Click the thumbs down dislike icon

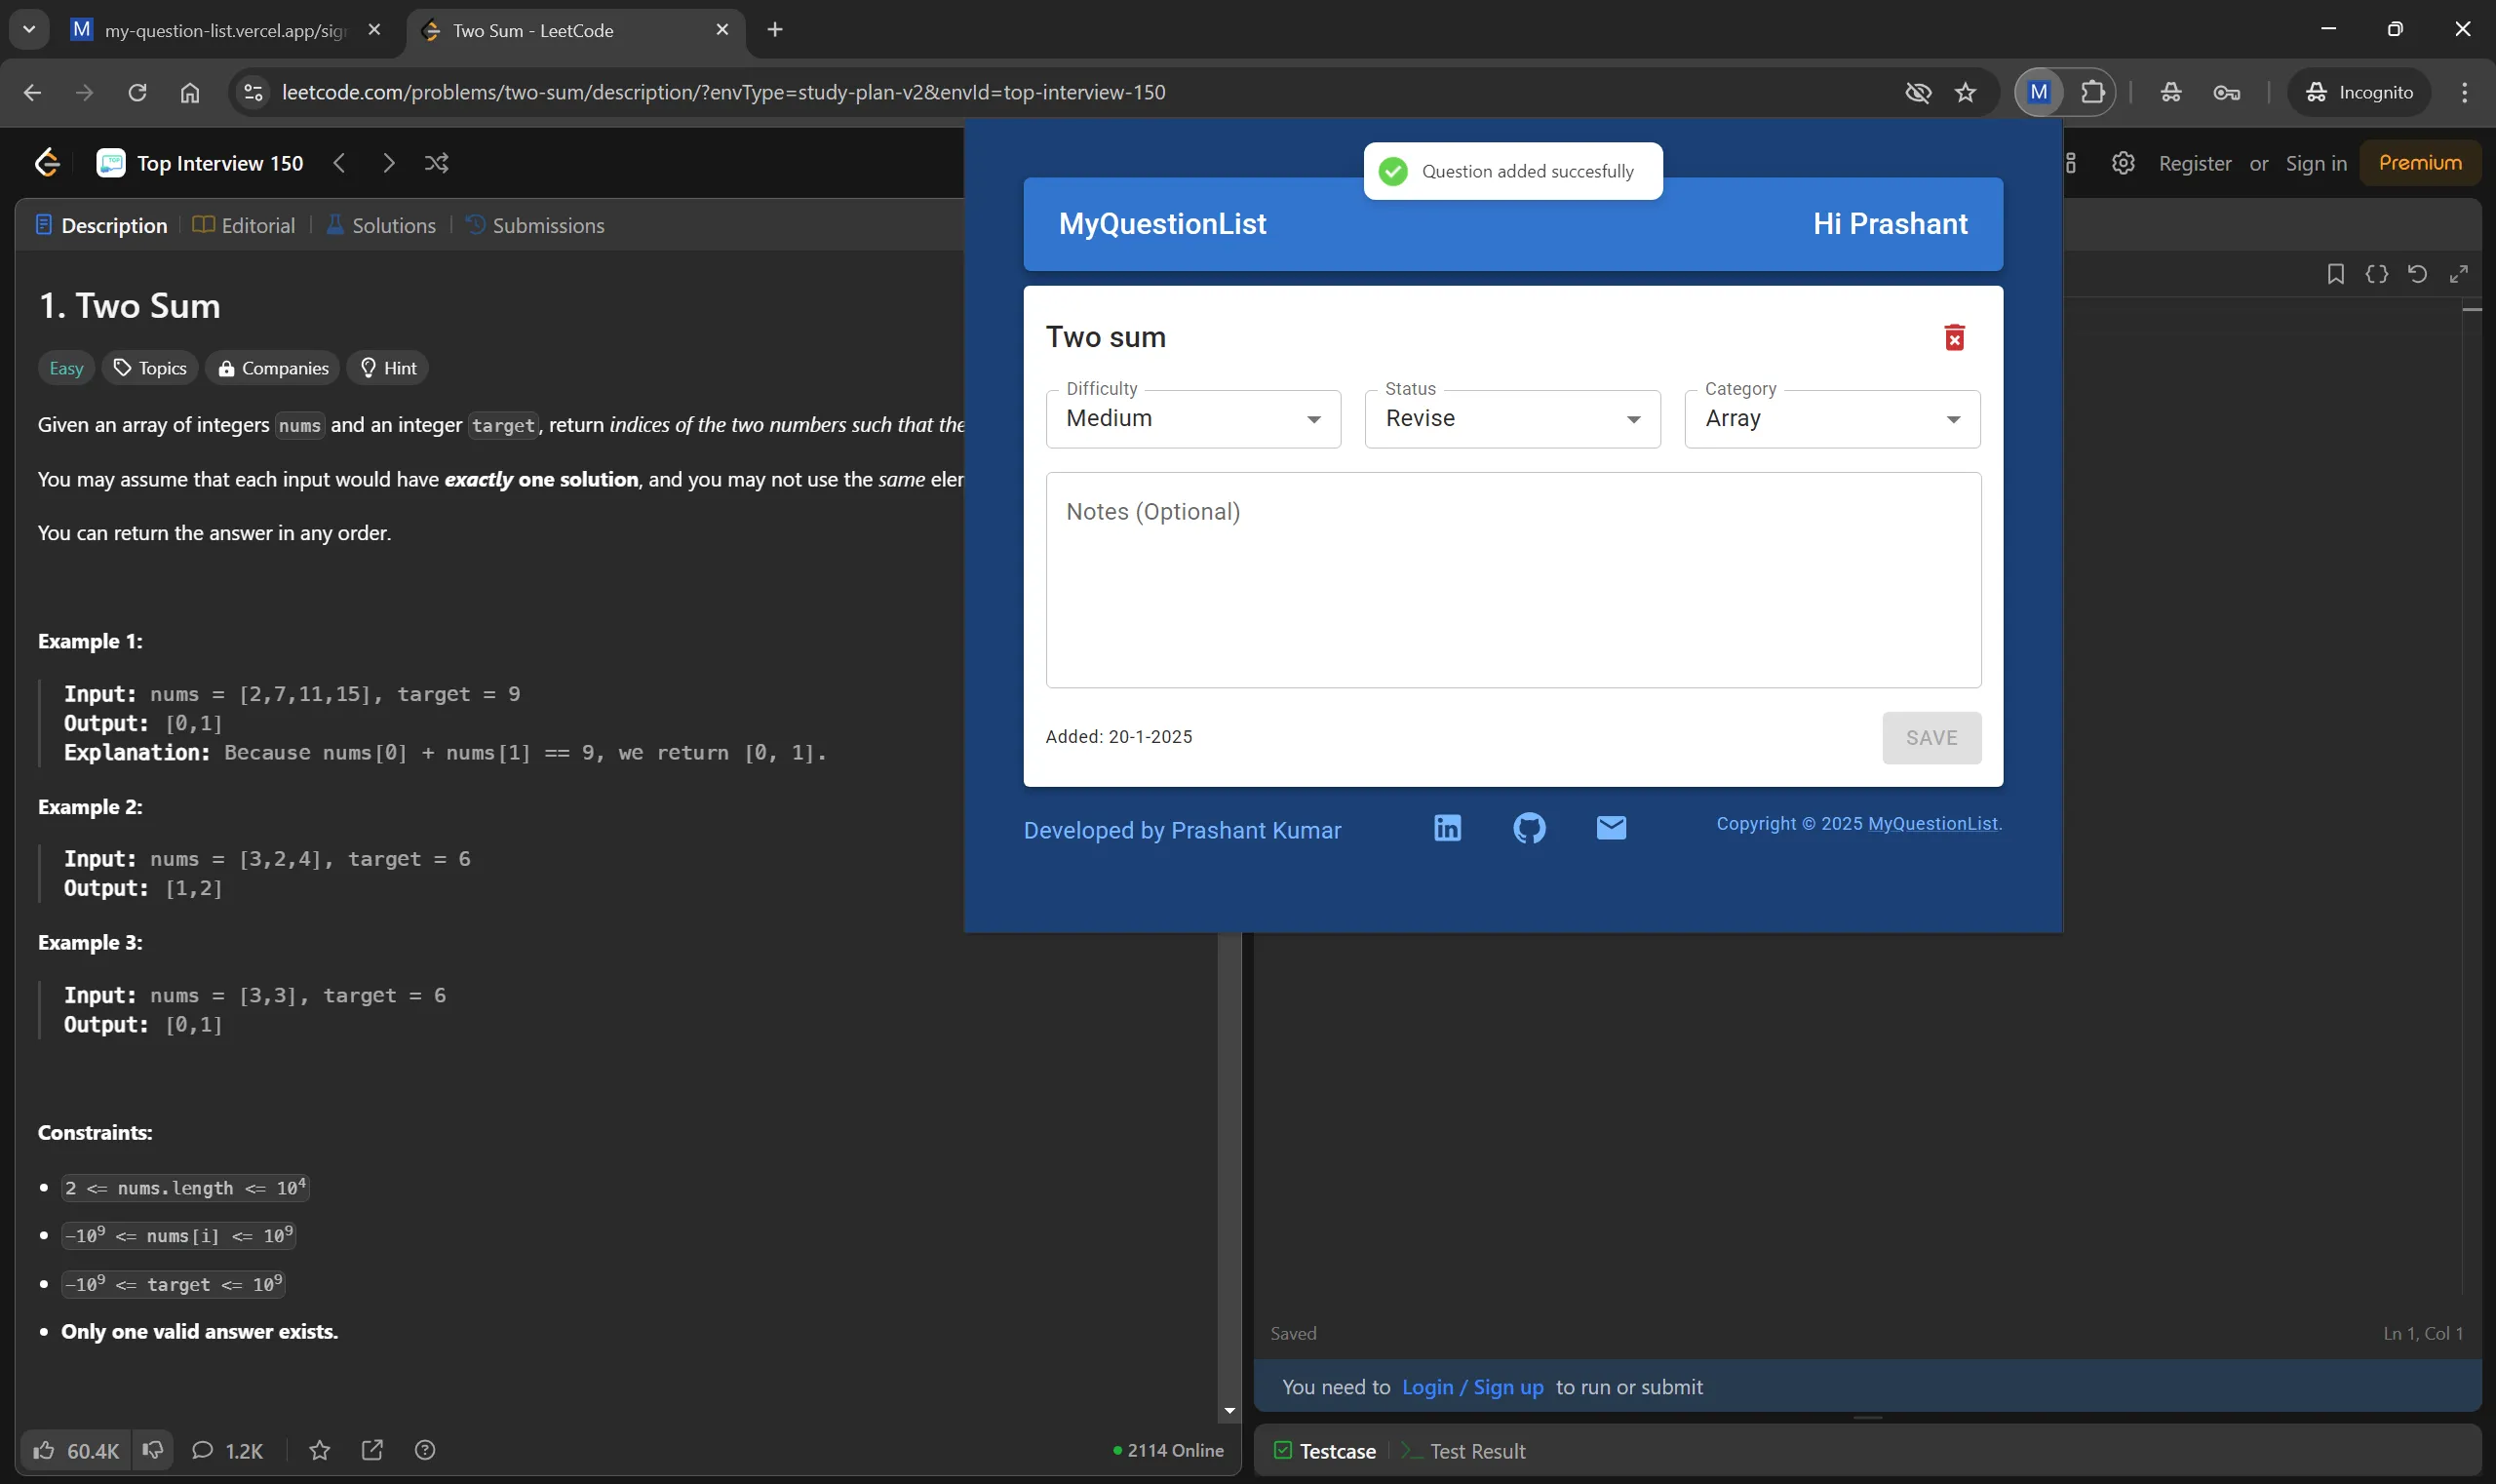152,1450
